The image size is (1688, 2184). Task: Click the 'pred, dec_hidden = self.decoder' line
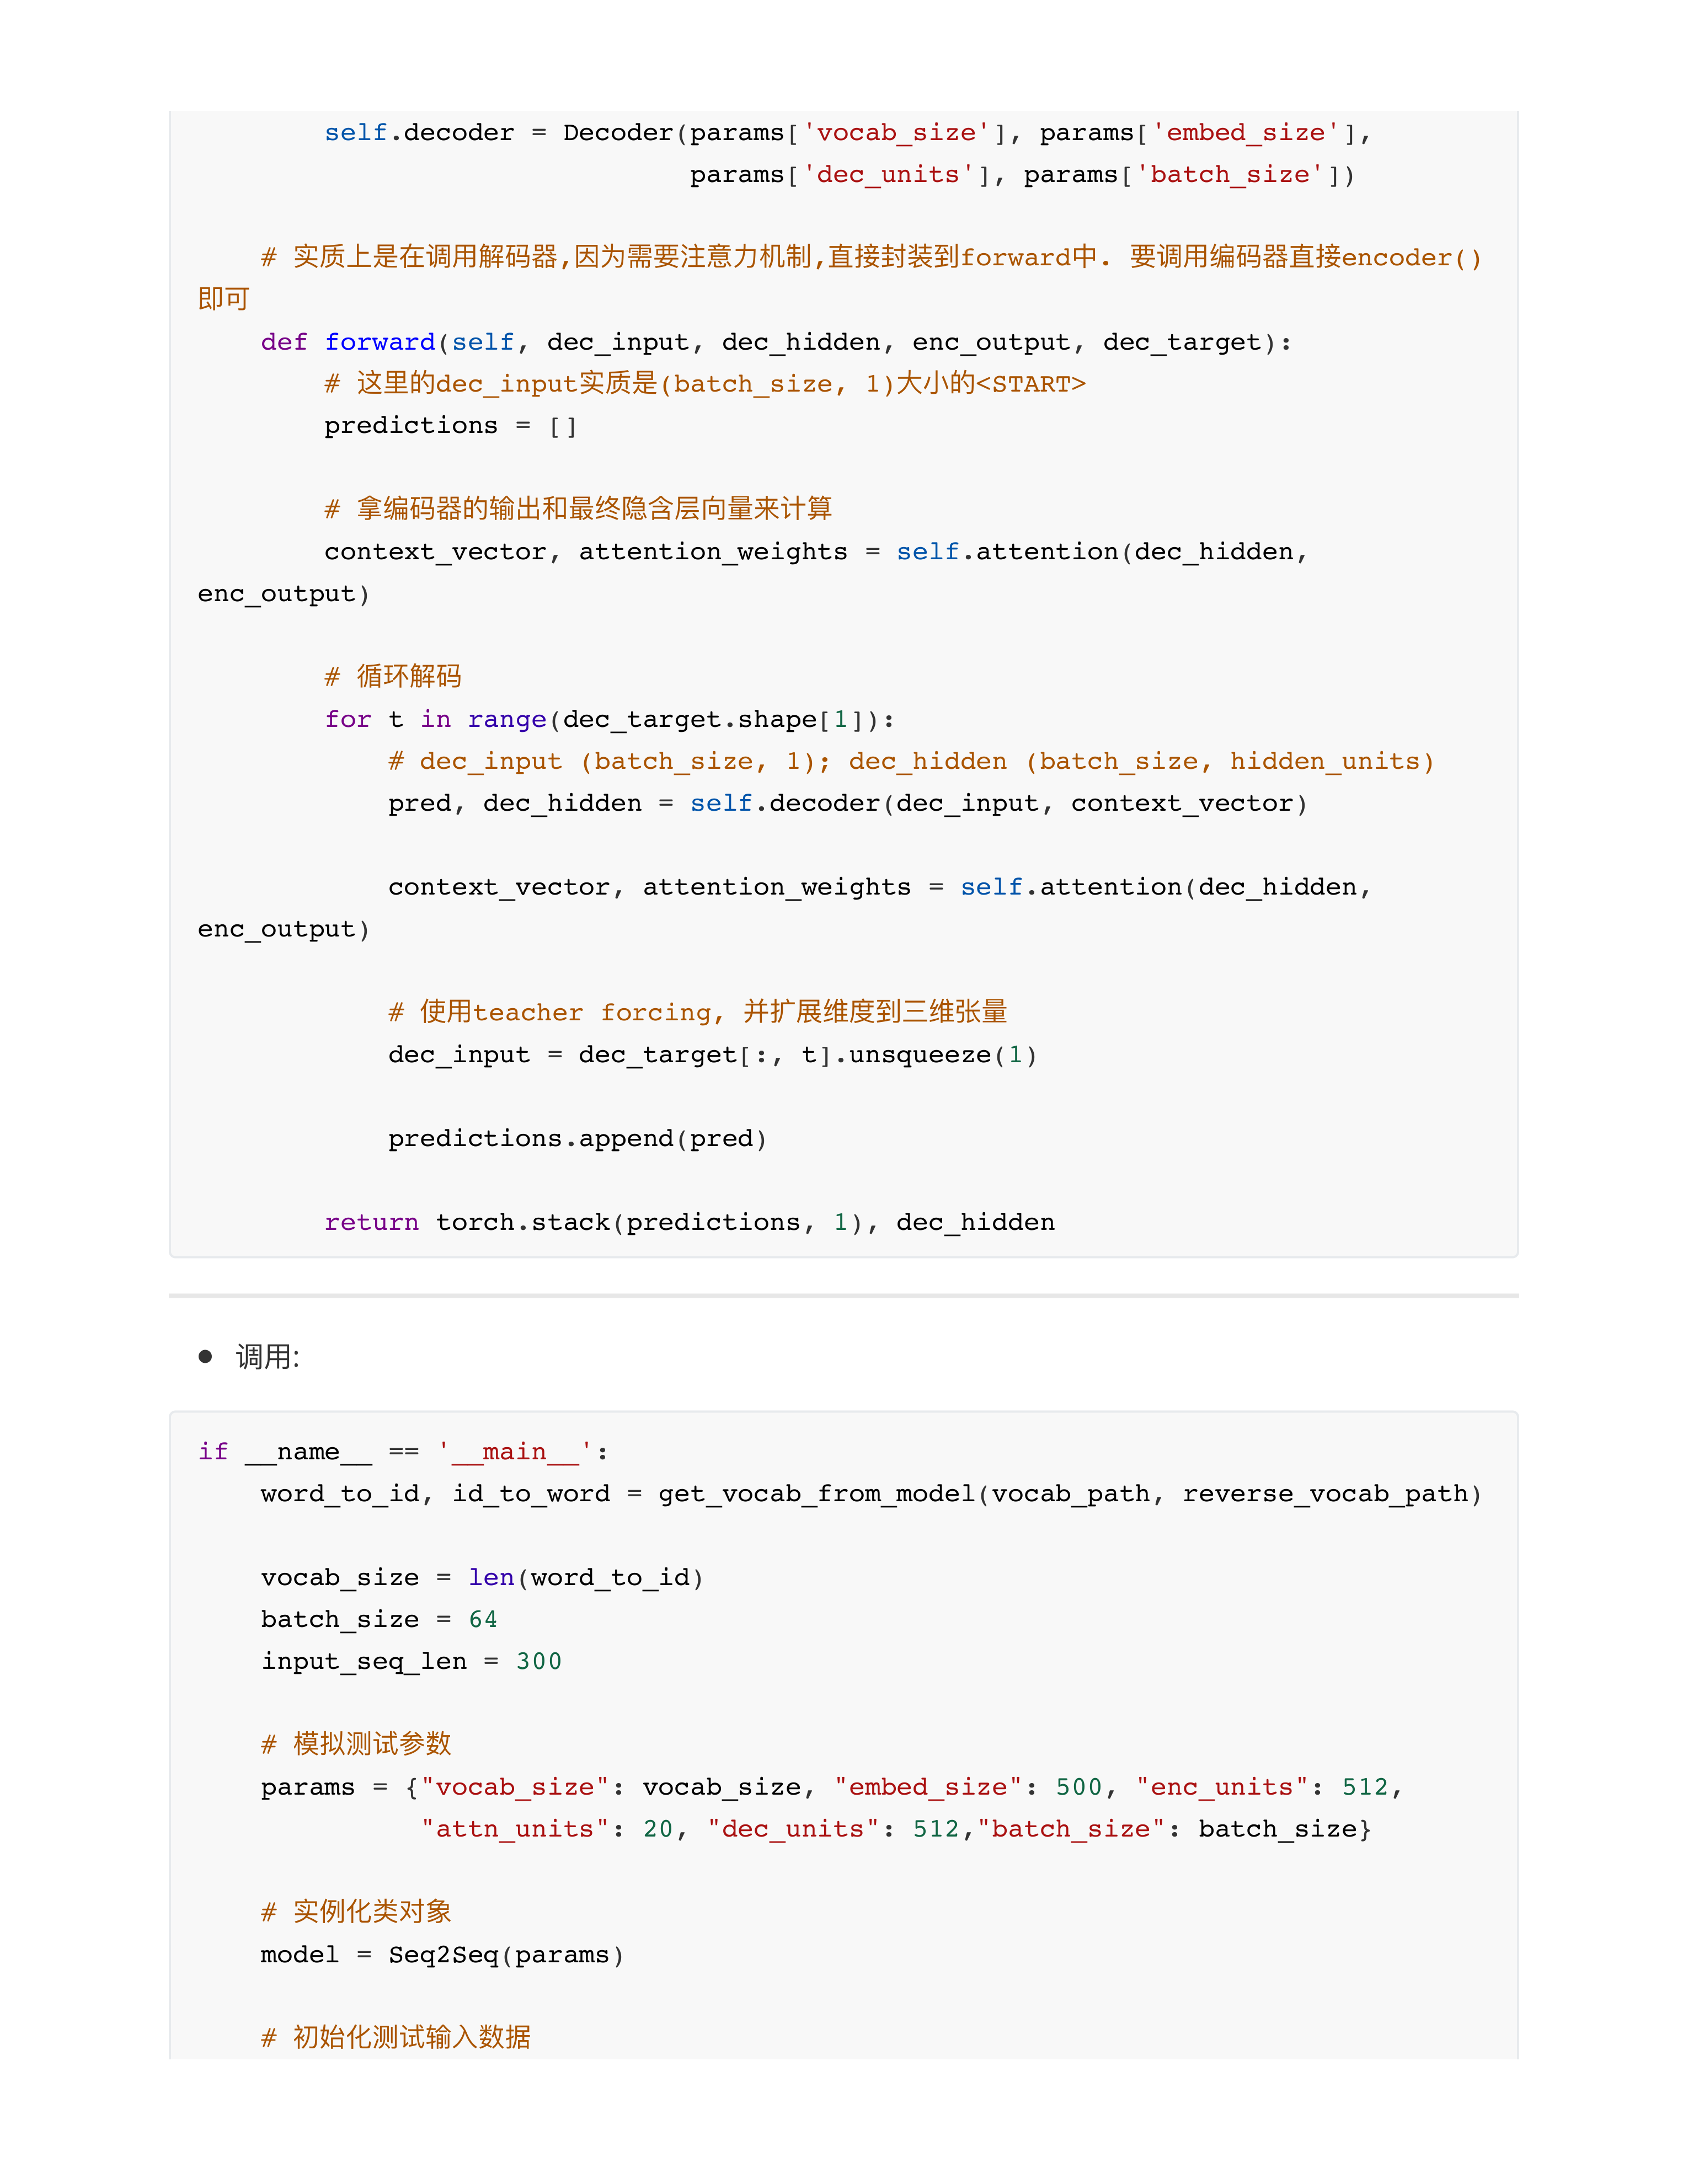[x=847, y=804]
